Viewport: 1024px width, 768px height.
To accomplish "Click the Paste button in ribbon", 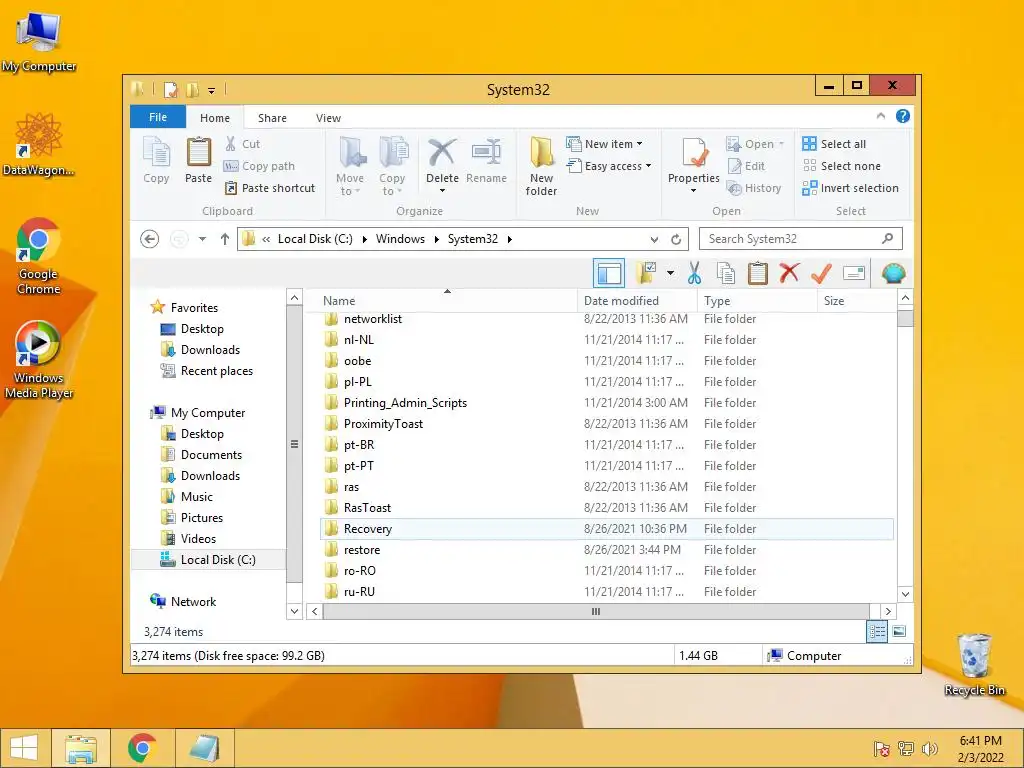I will pyautogui.click(x=199, y=161).
